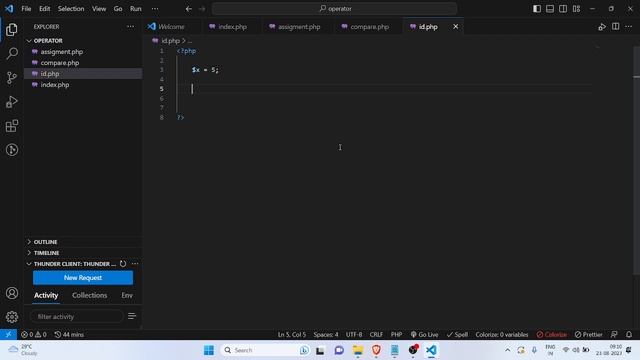Open Thunder Client panel more actions
This screenshot has width=640, height=360.
[x=135, y=264]
